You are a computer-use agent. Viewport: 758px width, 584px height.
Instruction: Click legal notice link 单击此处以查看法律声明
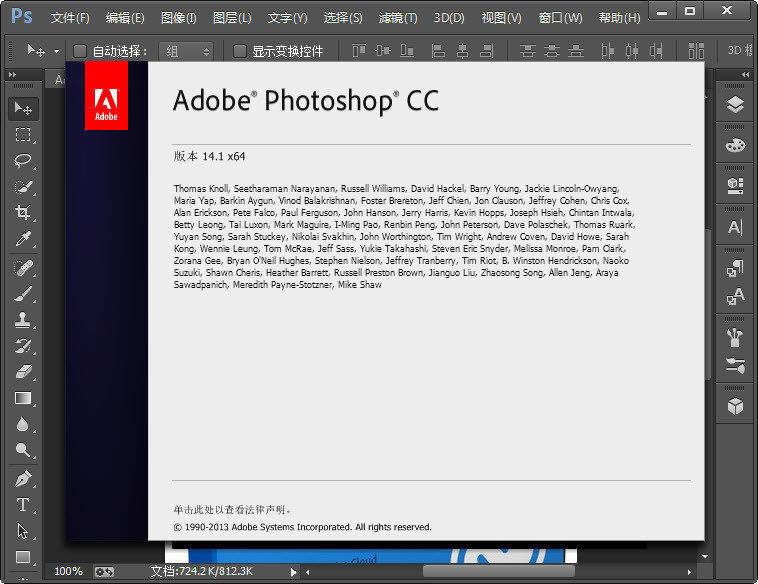tap(232, 510)
